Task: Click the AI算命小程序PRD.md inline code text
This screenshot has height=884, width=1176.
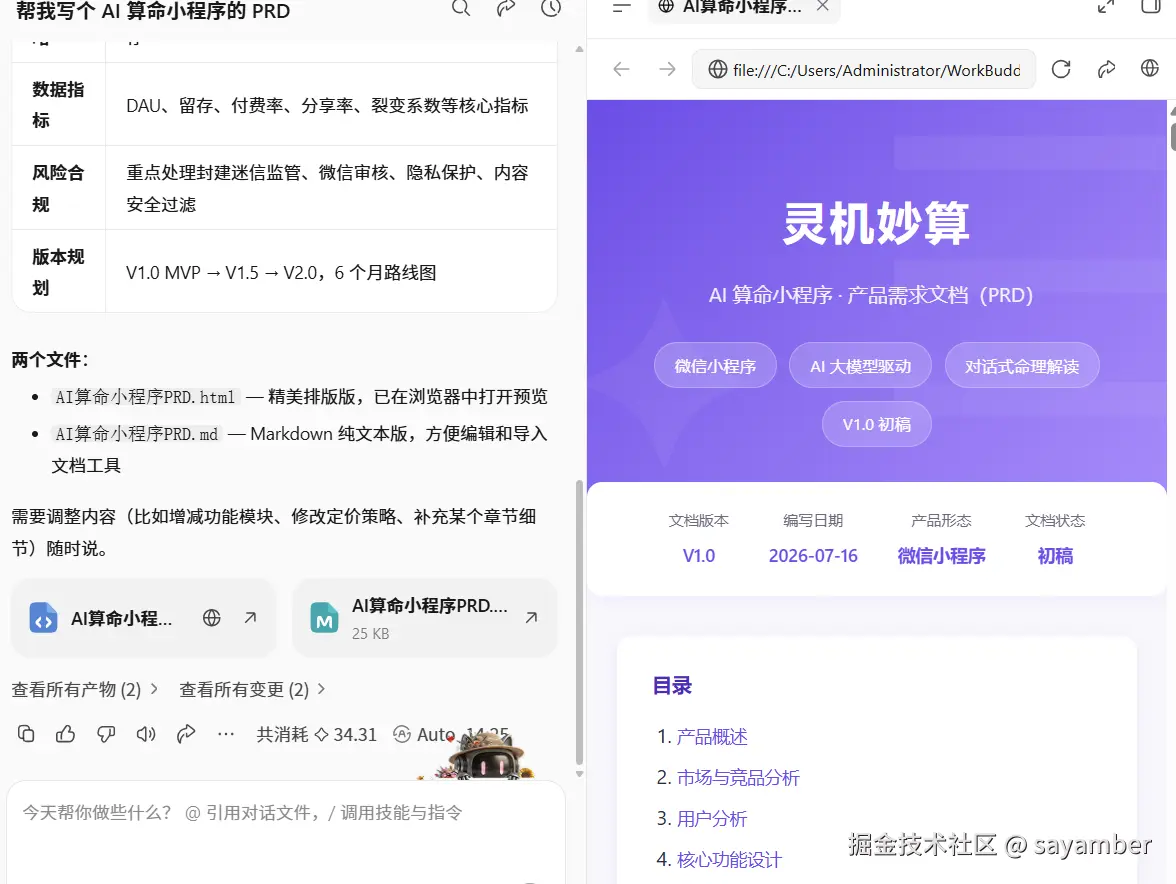Action: (x=136, y=434)
